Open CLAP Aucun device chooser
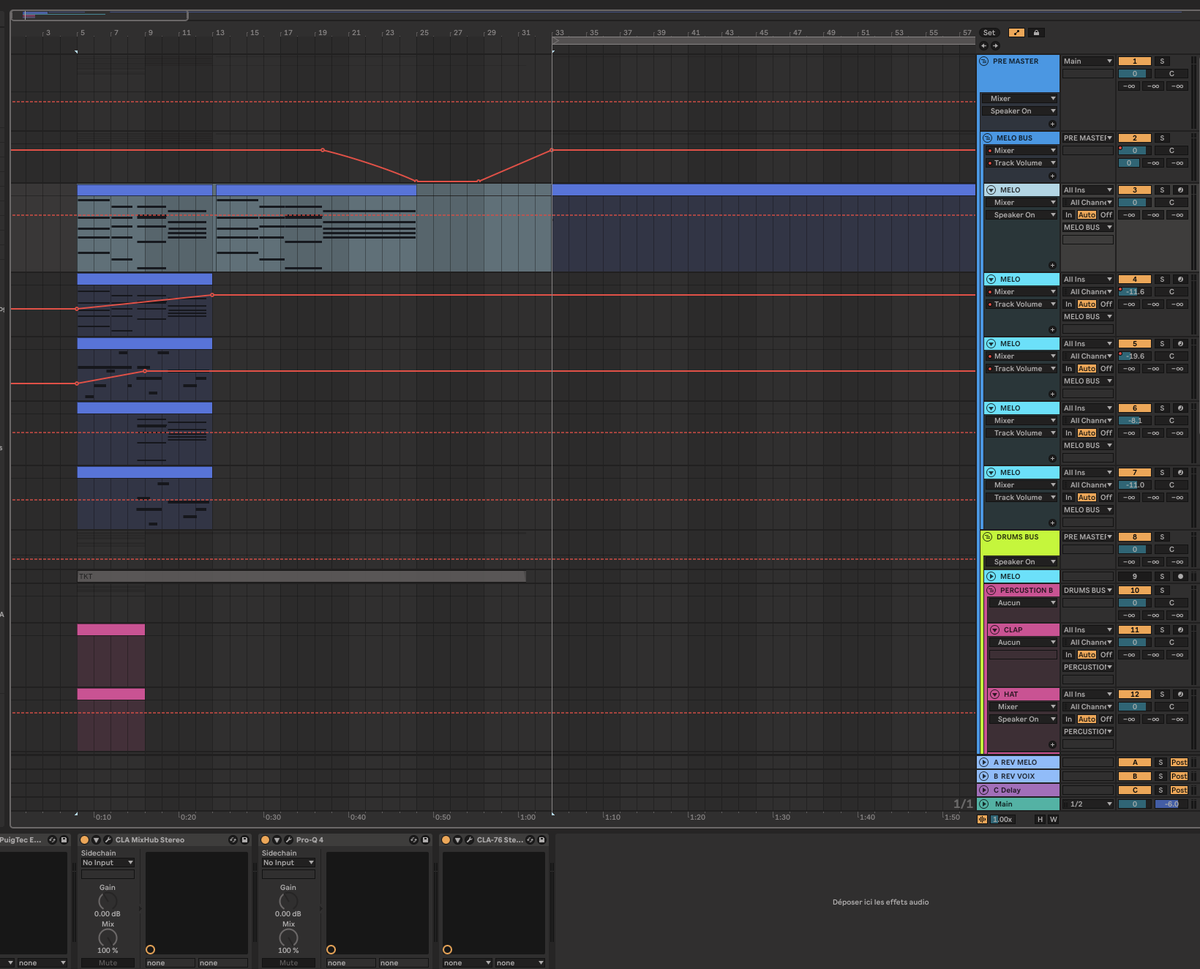1200x969 pixels. (x=1023, y=643)
